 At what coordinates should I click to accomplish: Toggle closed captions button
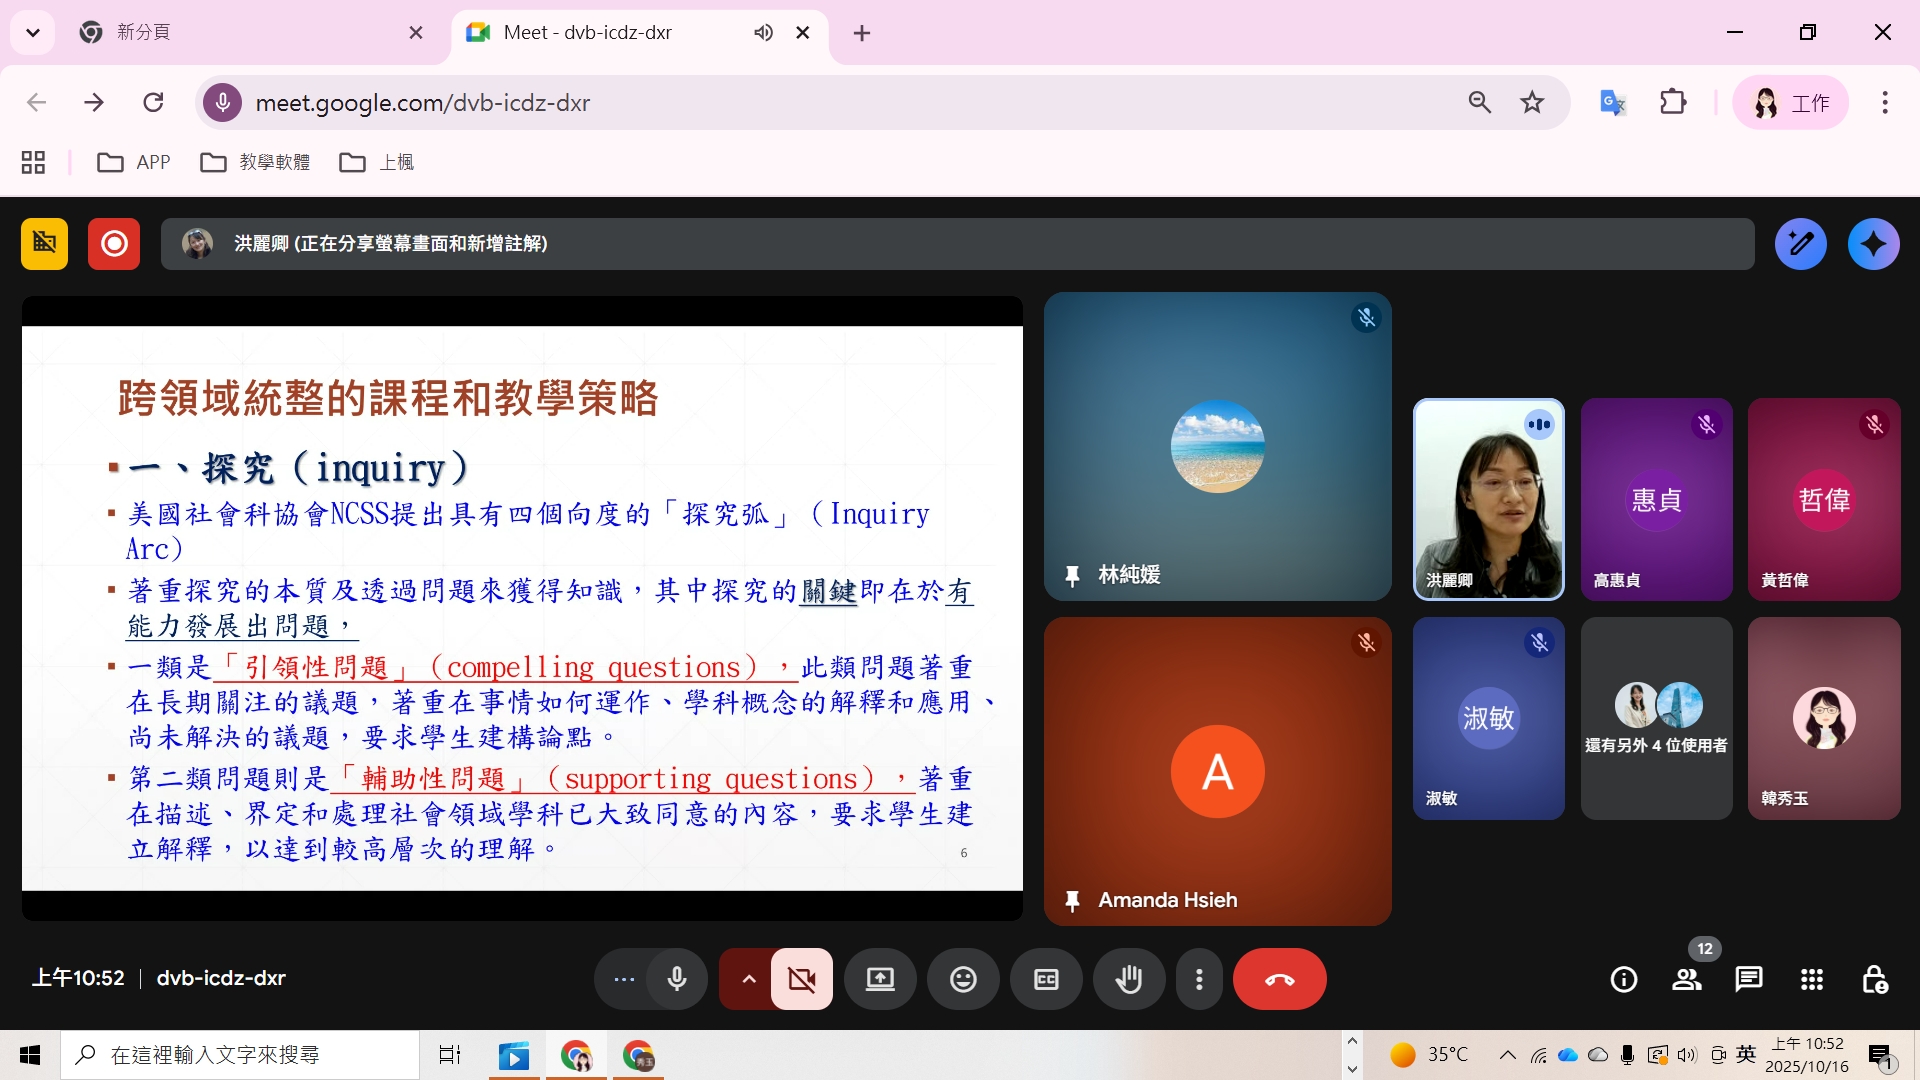[1046, 979]
